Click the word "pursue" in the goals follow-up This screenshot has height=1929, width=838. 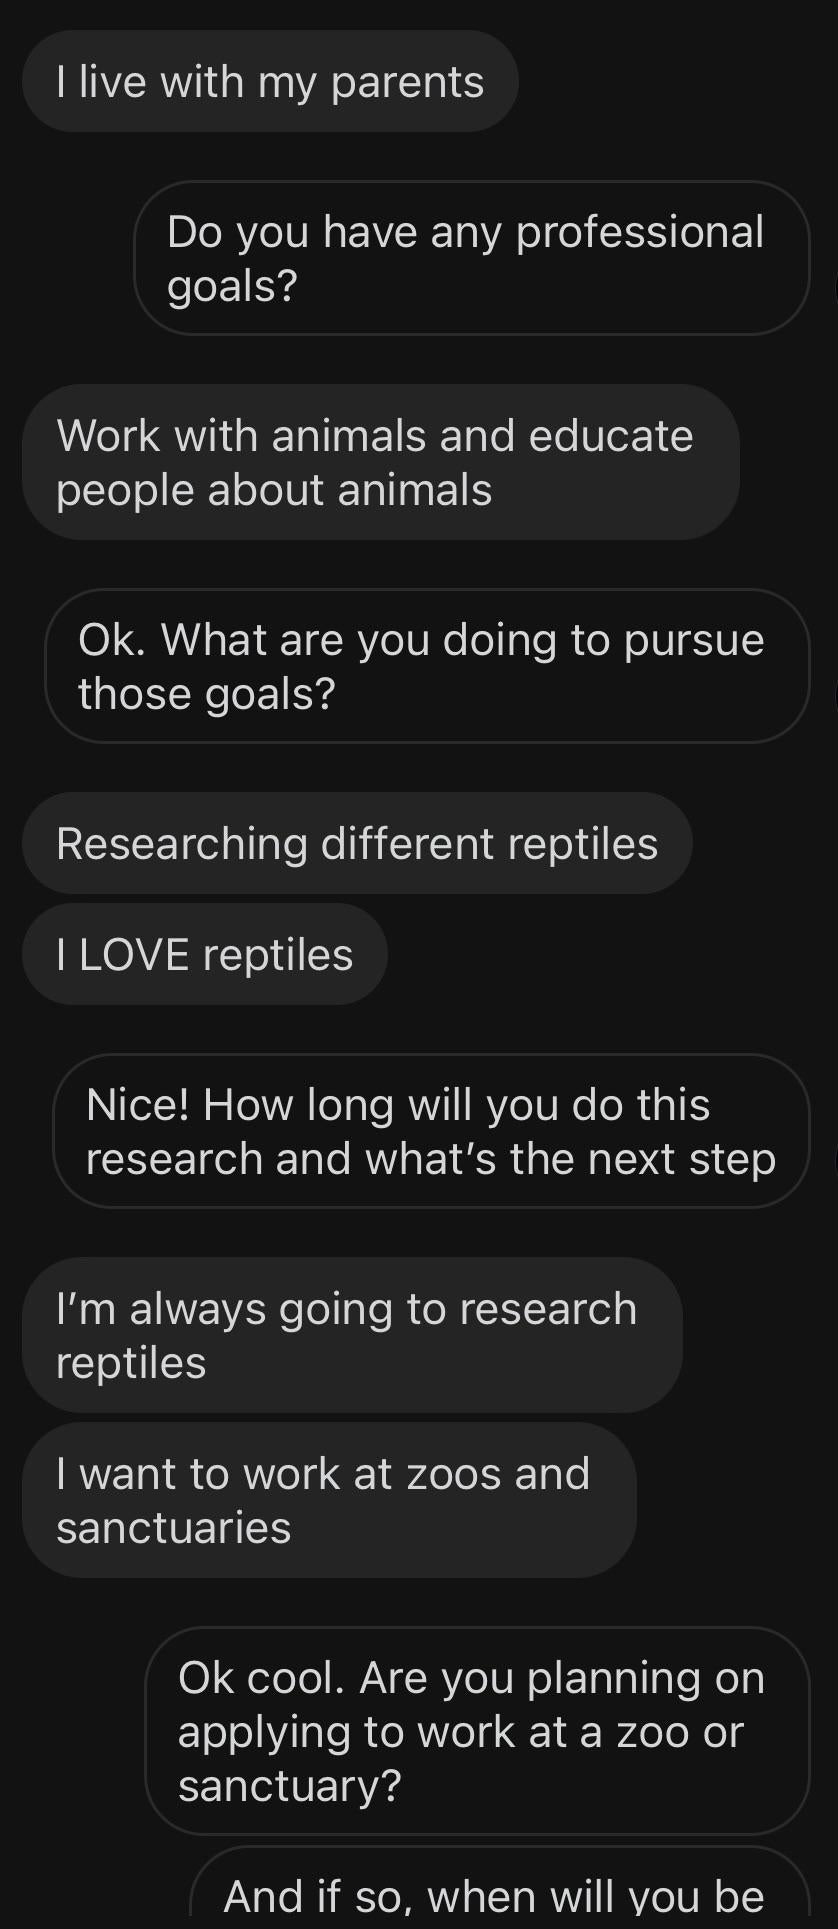click(x=694, y=640)
